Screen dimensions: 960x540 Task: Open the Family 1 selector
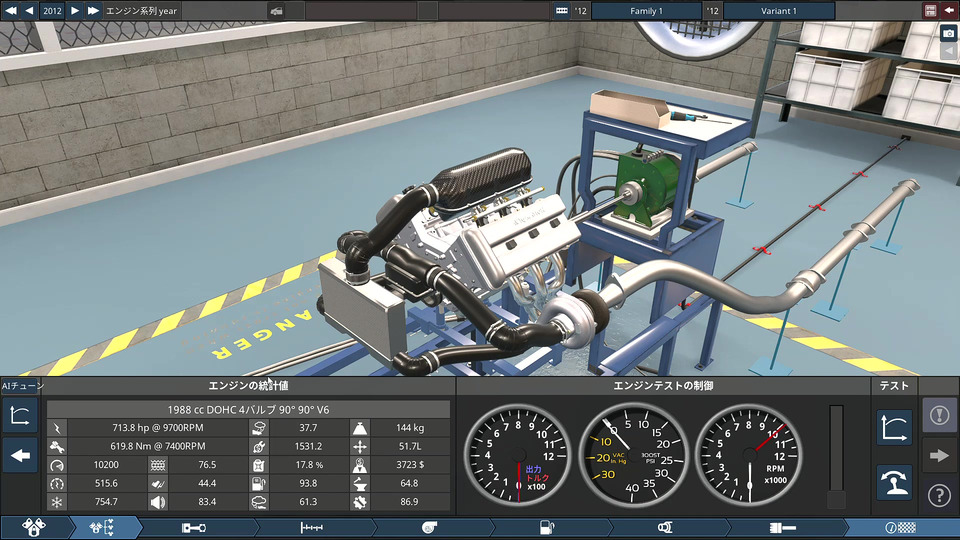(x=645, y=10)
